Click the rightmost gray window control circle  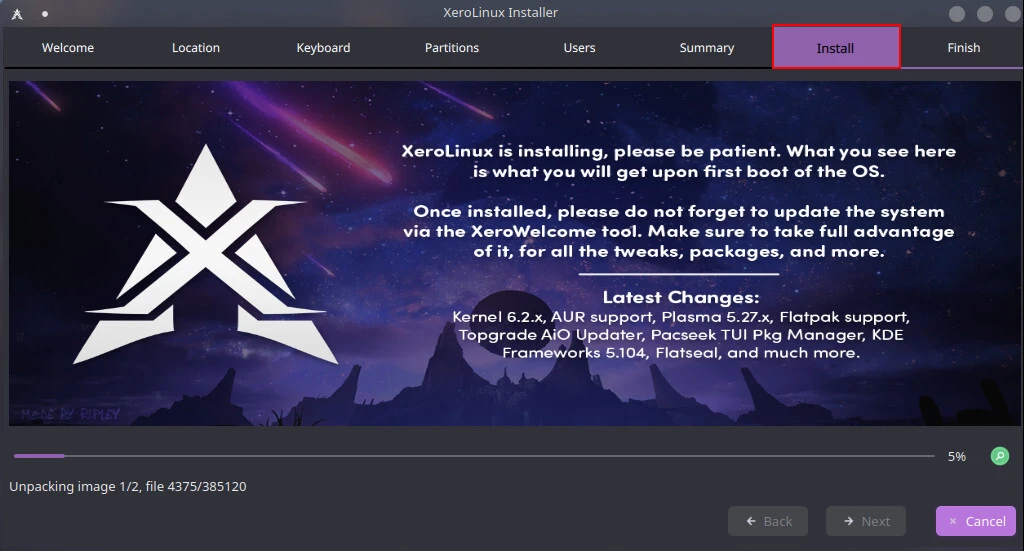tap(1010, 14)
